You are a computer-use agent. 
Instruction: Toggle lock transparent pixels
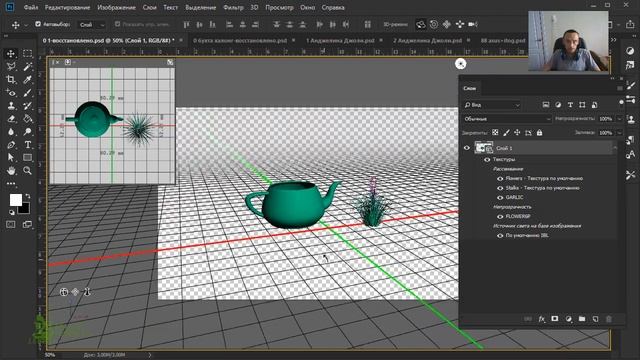pyautogui.click(x=495, y=133)
